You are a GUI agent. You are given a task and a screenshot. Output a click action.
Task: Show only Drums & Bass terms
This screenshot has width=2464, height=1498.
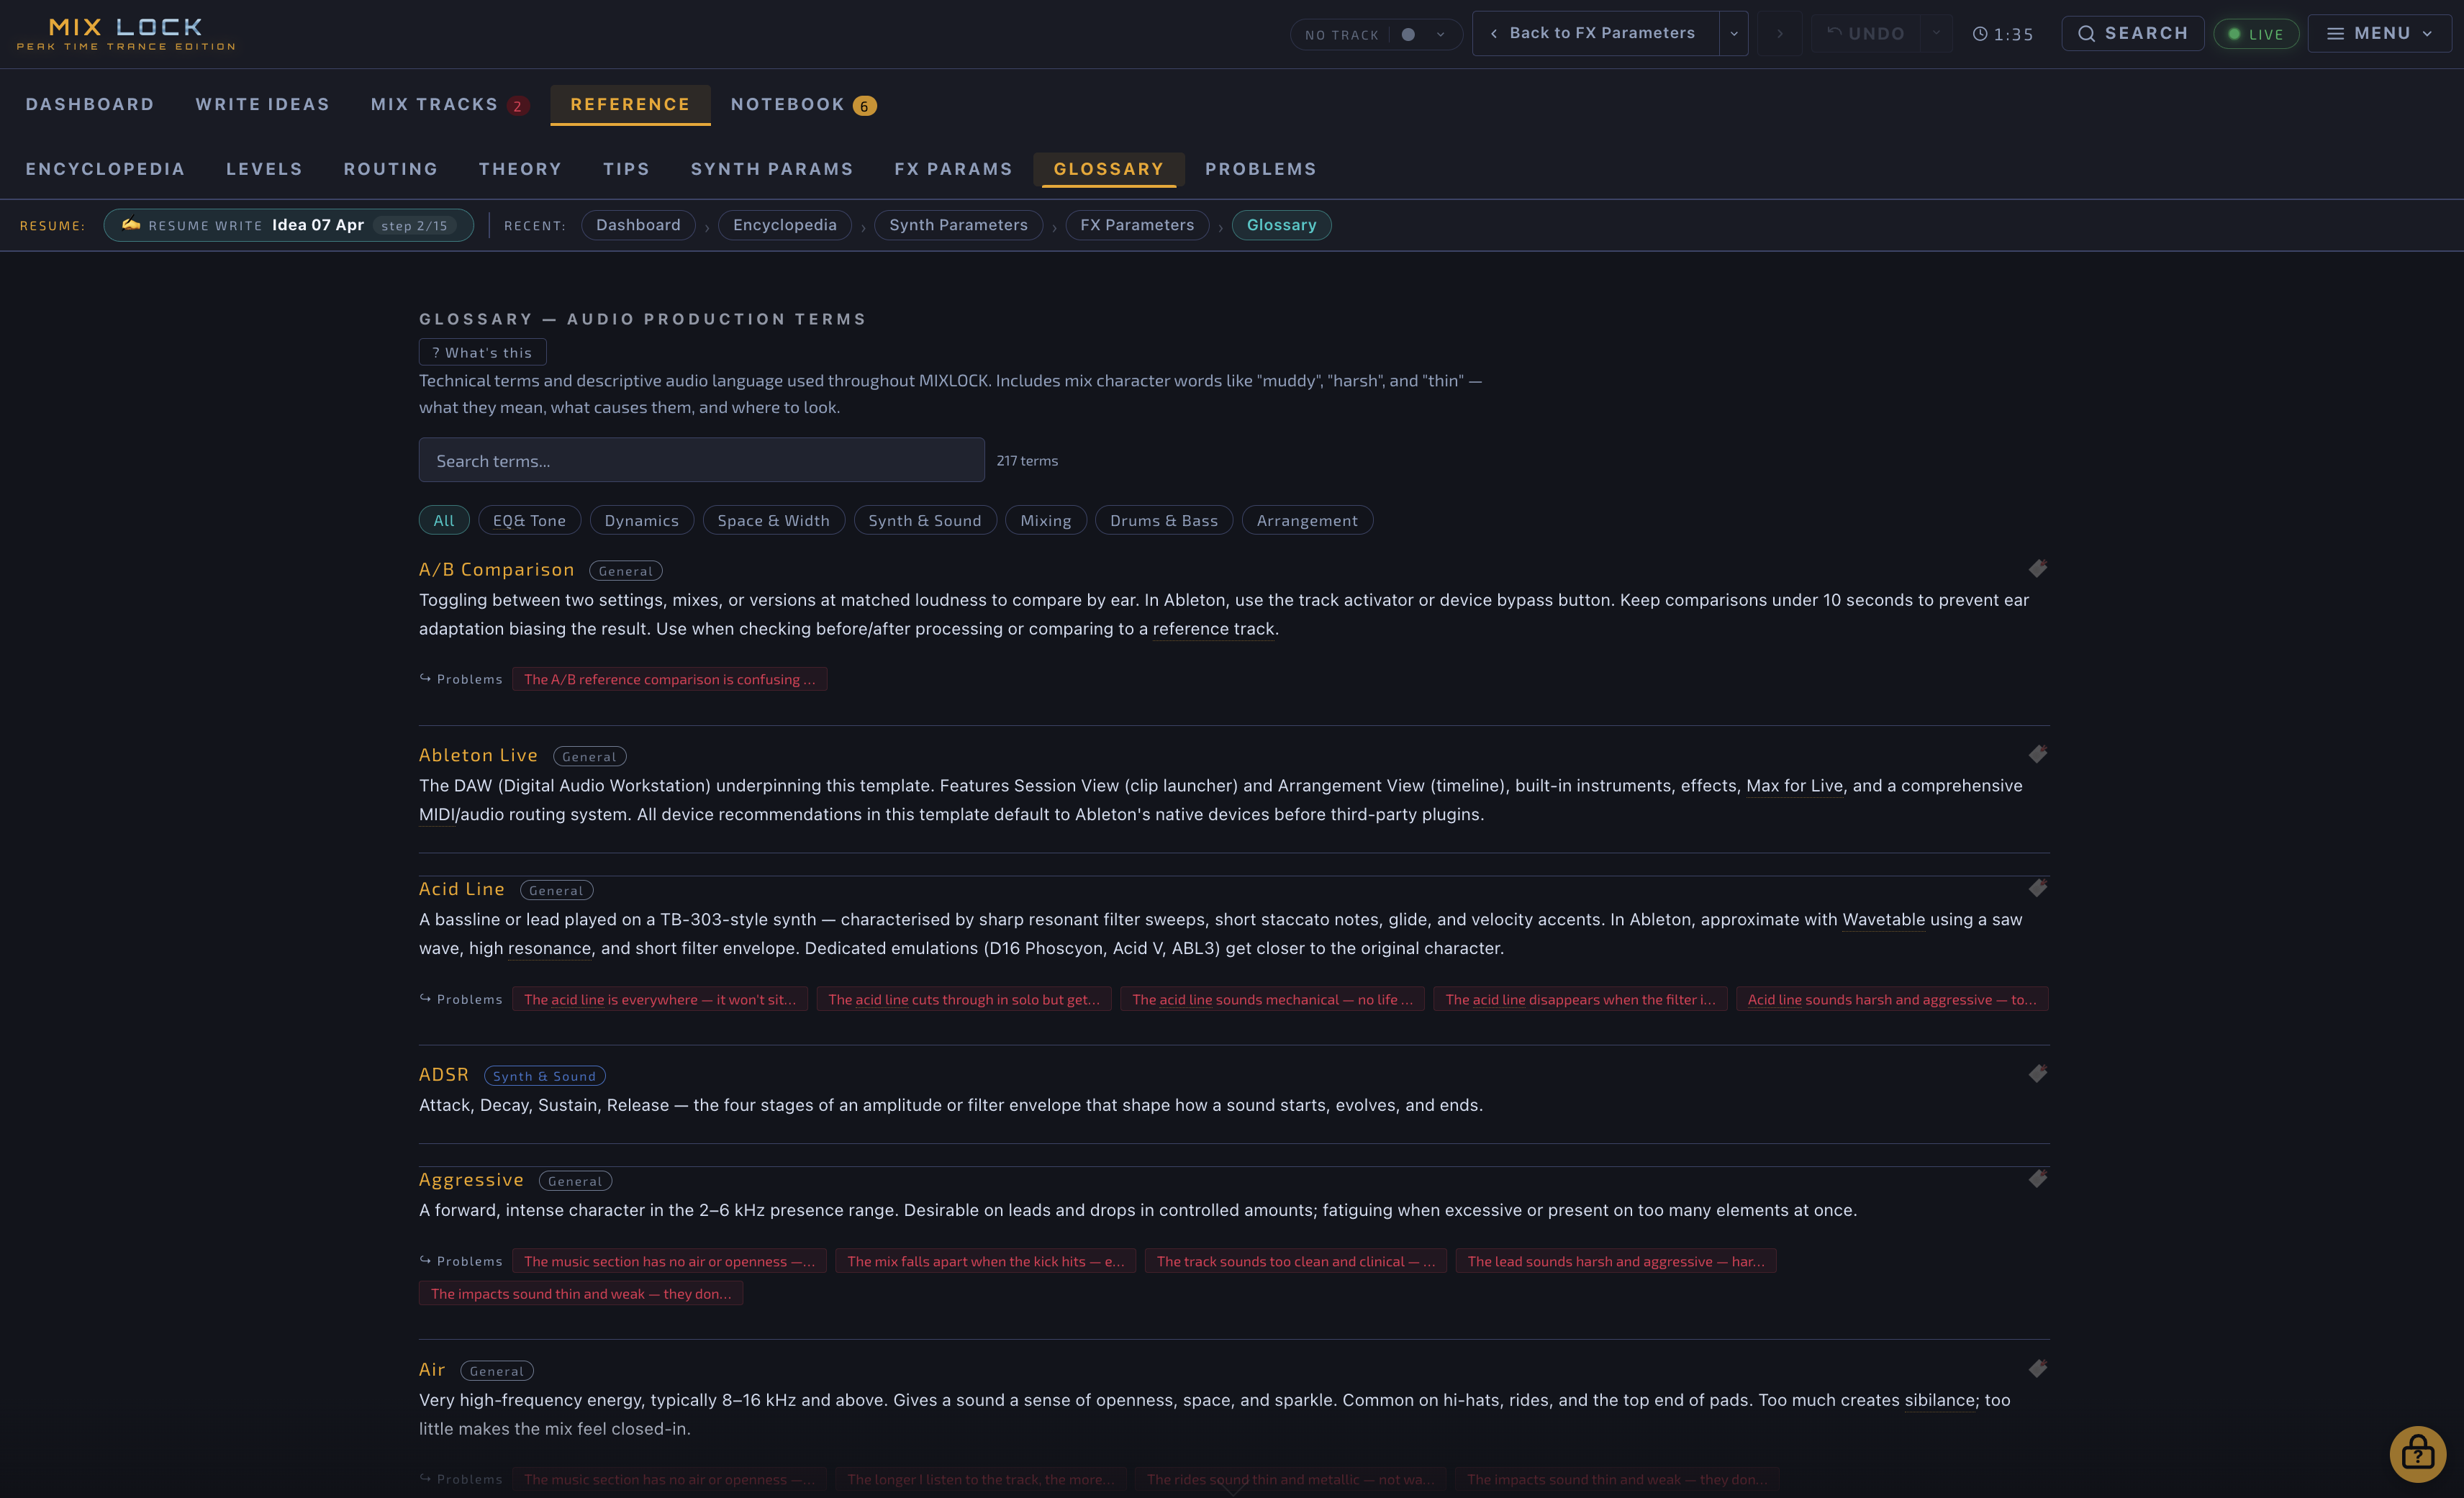click(1164, 520)
